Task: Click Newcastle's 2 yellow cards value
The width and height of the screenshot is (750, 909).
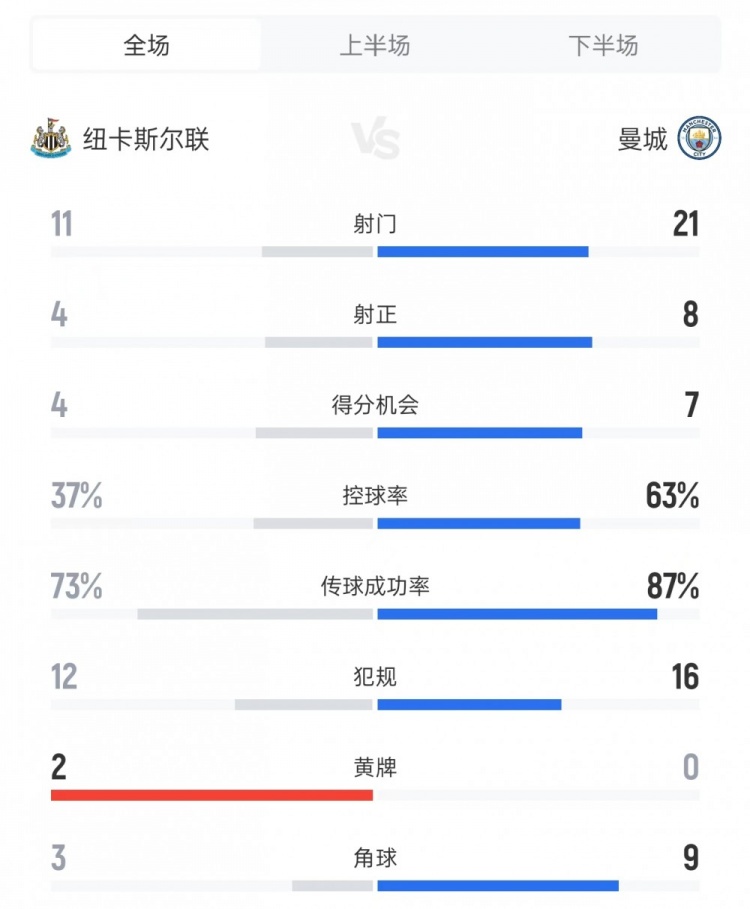Action: pos(60,768)
